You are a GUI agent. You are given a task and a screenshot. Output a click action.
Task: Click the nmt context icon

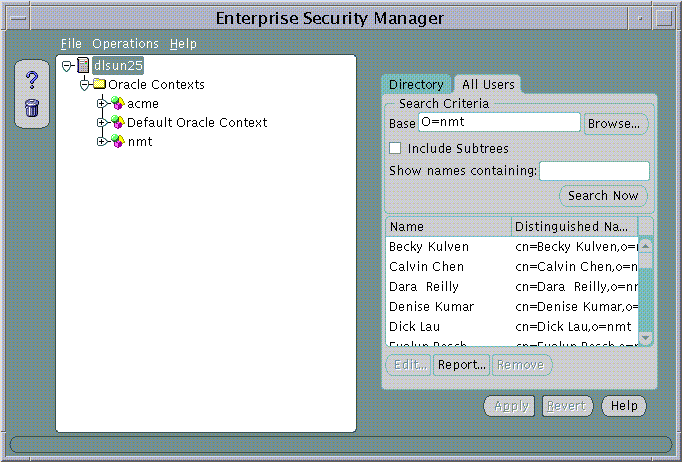click(x=117, y=141)
